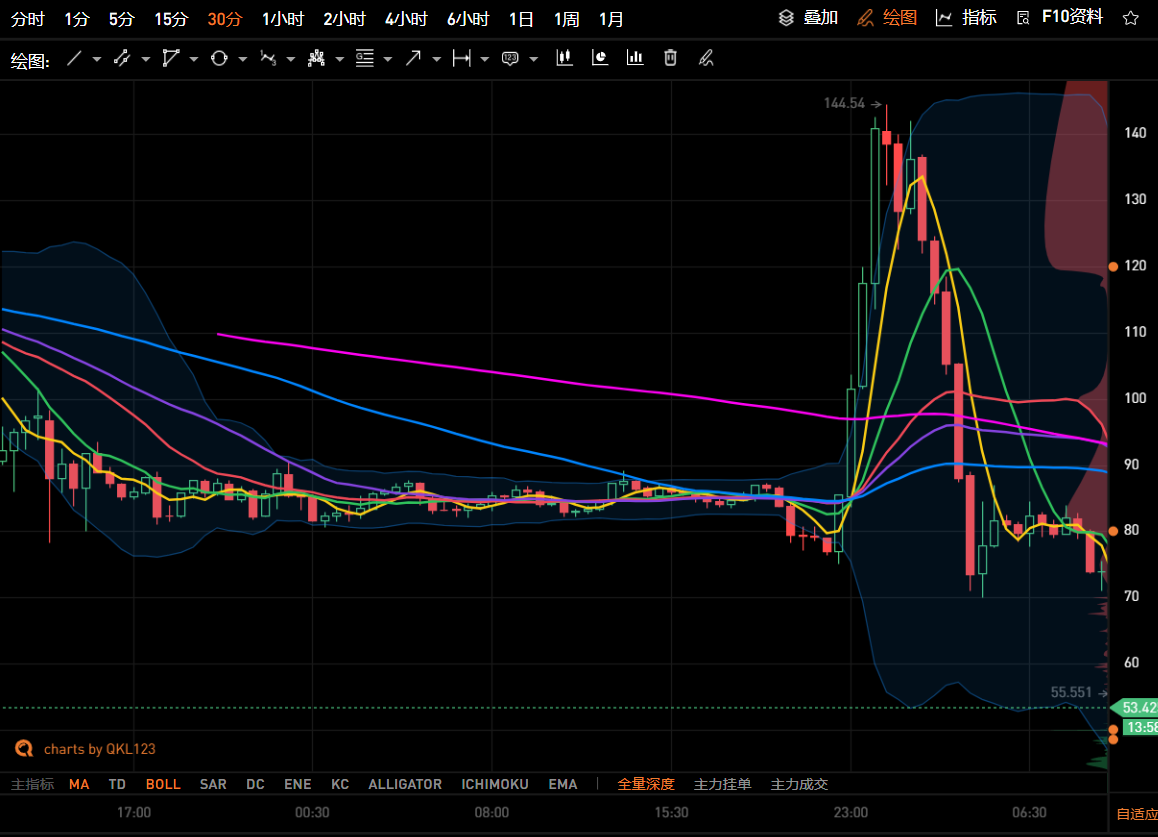This screenshot has height=837, width=1158.
Task: Click the pie chart icon in toolbar
Action: pos(600,58)
